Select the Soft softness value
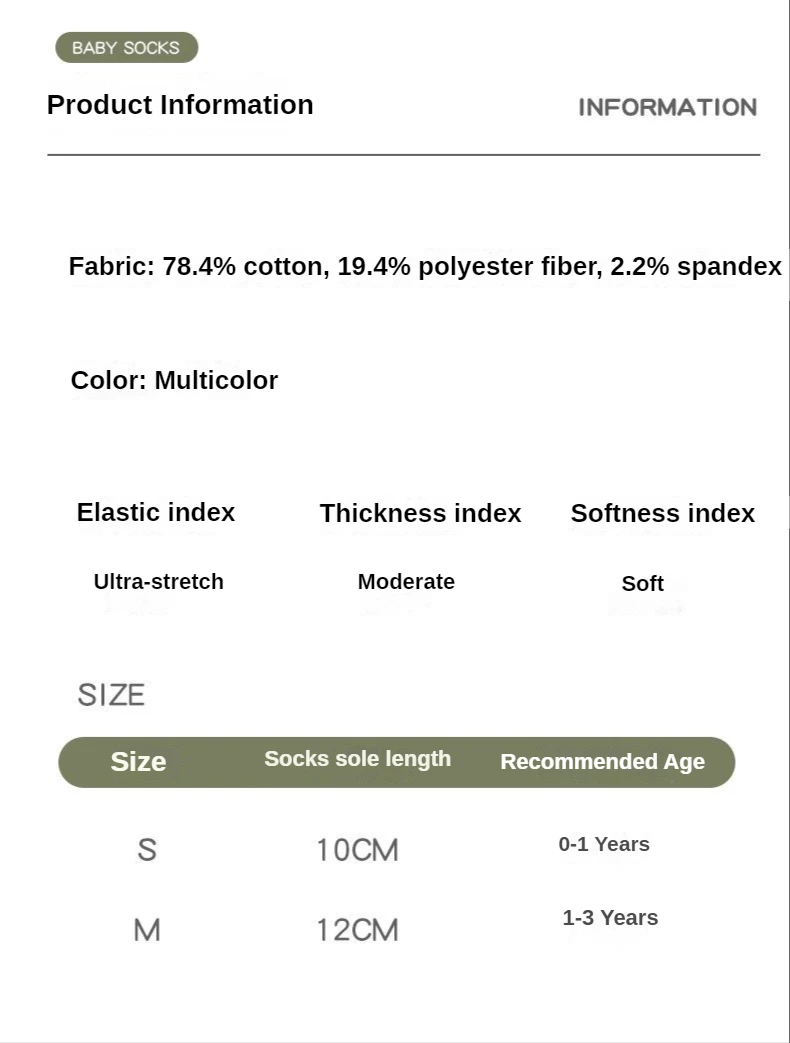Viewport: 790px width, 1043px height. pos(642,583)
